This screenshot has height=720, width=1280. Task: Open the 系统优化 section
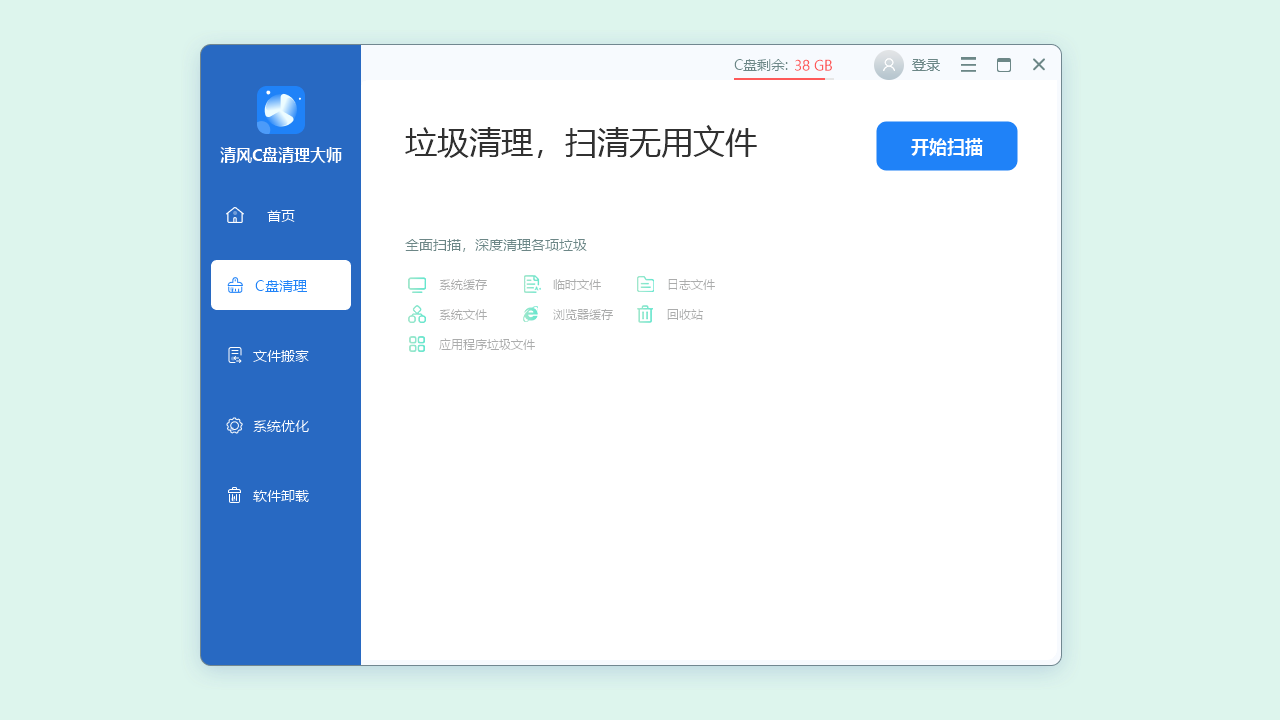(x=280, y=425)
